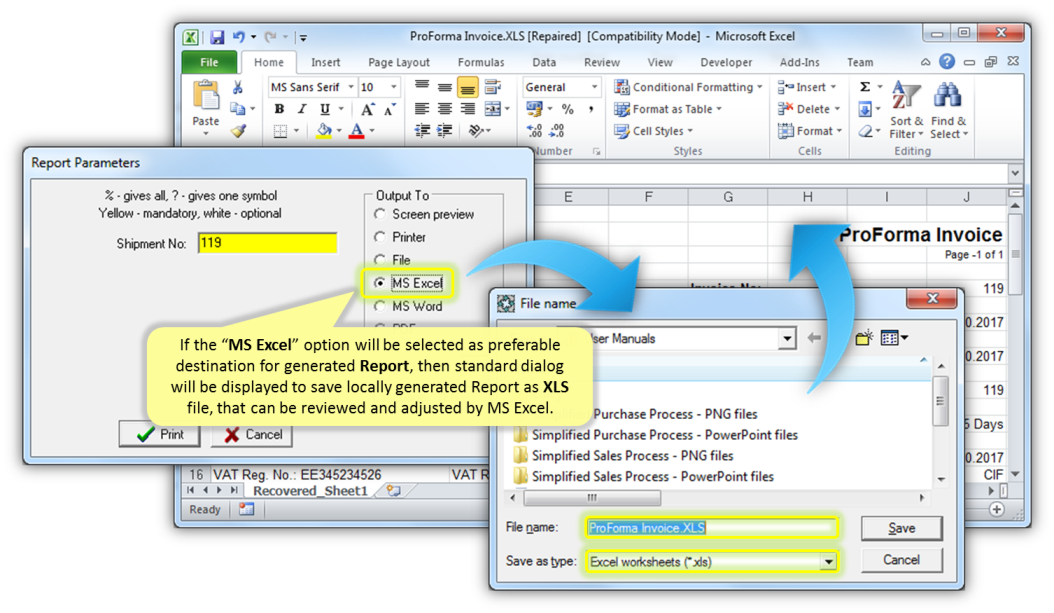
Task: Activate the Format Painter brush
Action: tap(237, 131)
